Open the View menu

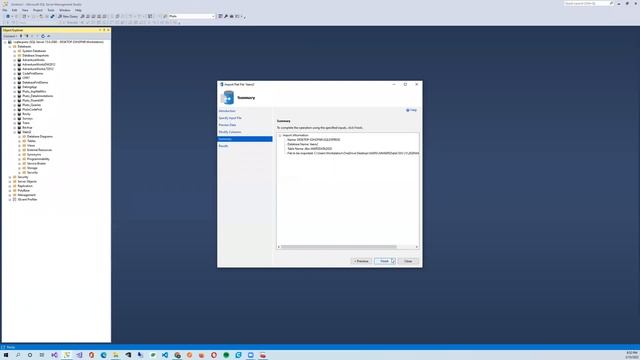tap(25, 10)
